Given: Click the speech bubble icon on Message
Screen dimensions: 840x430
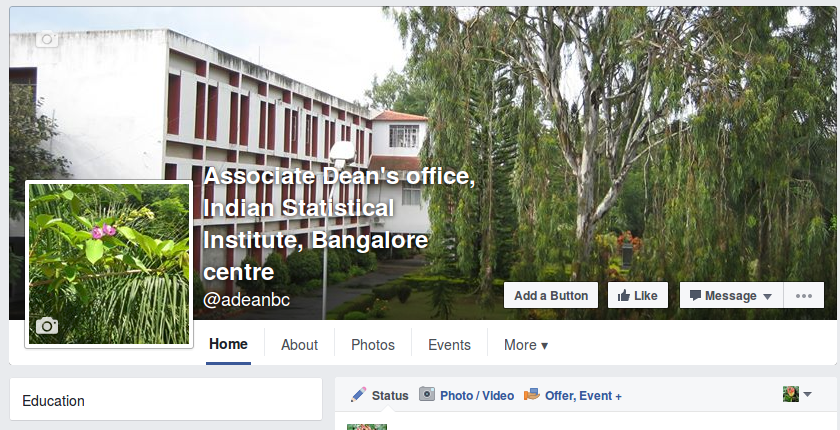Looking at the screenshot, I should click(695, 296).
